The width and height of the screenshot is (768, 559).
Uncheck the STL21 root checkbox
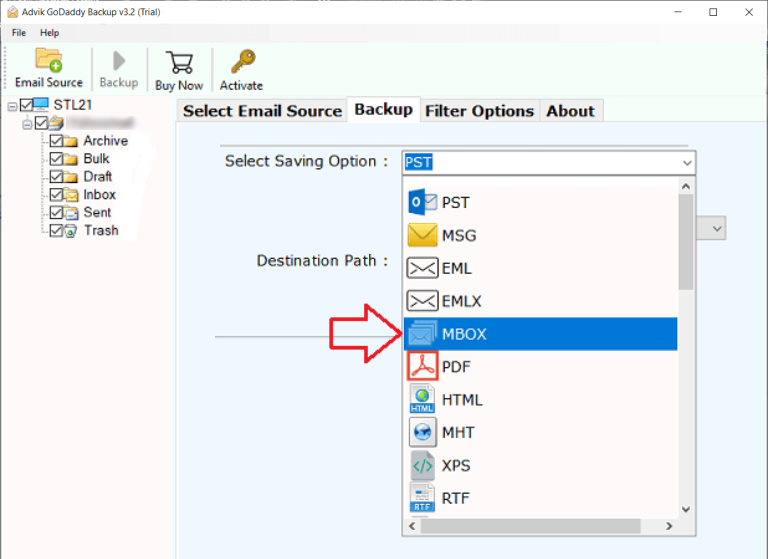(26, 104)
